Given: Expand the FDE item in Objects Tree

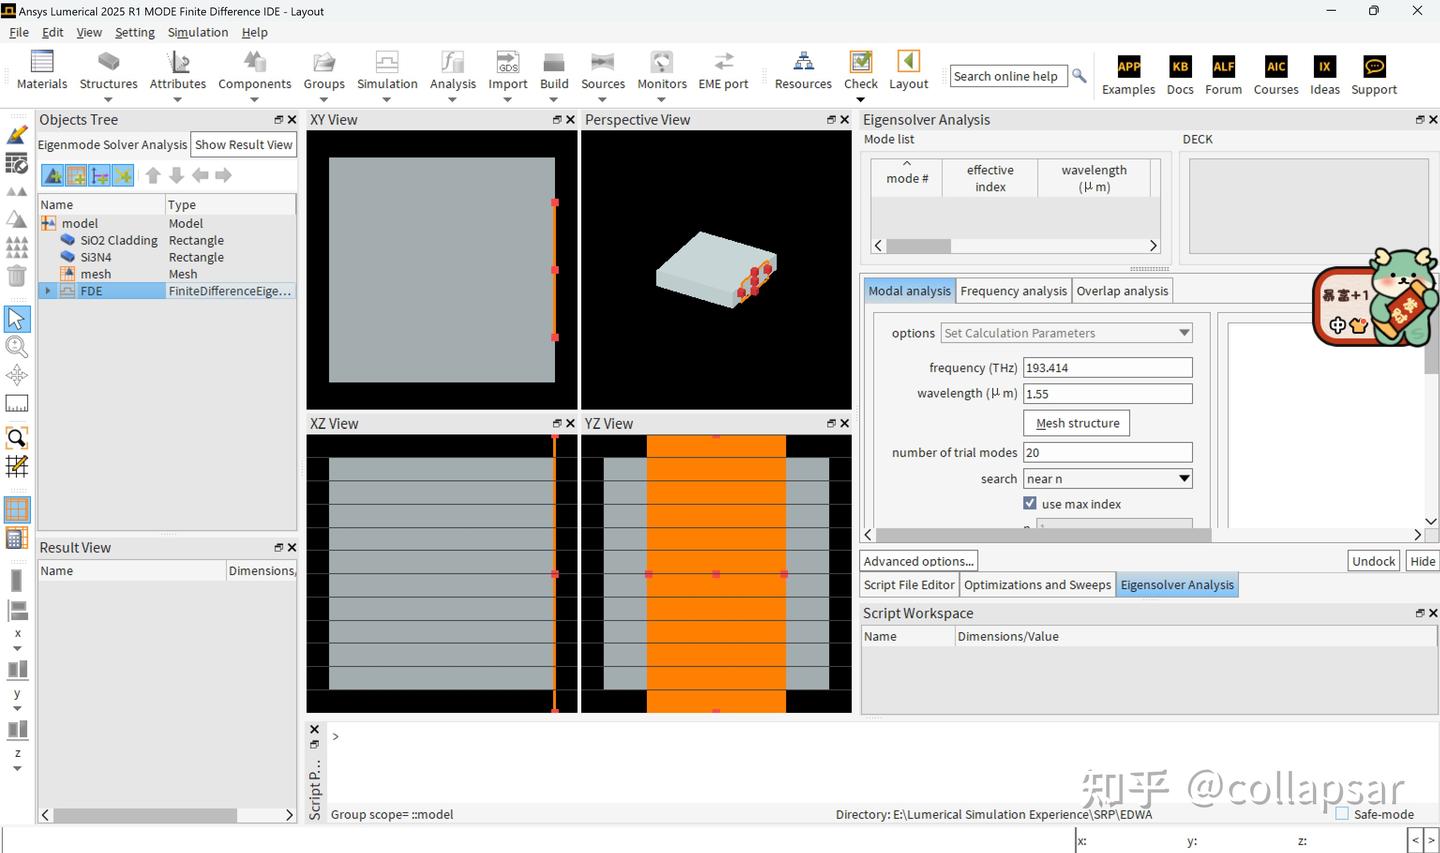Looking at the screenshot, I should [x=47, y=290].
